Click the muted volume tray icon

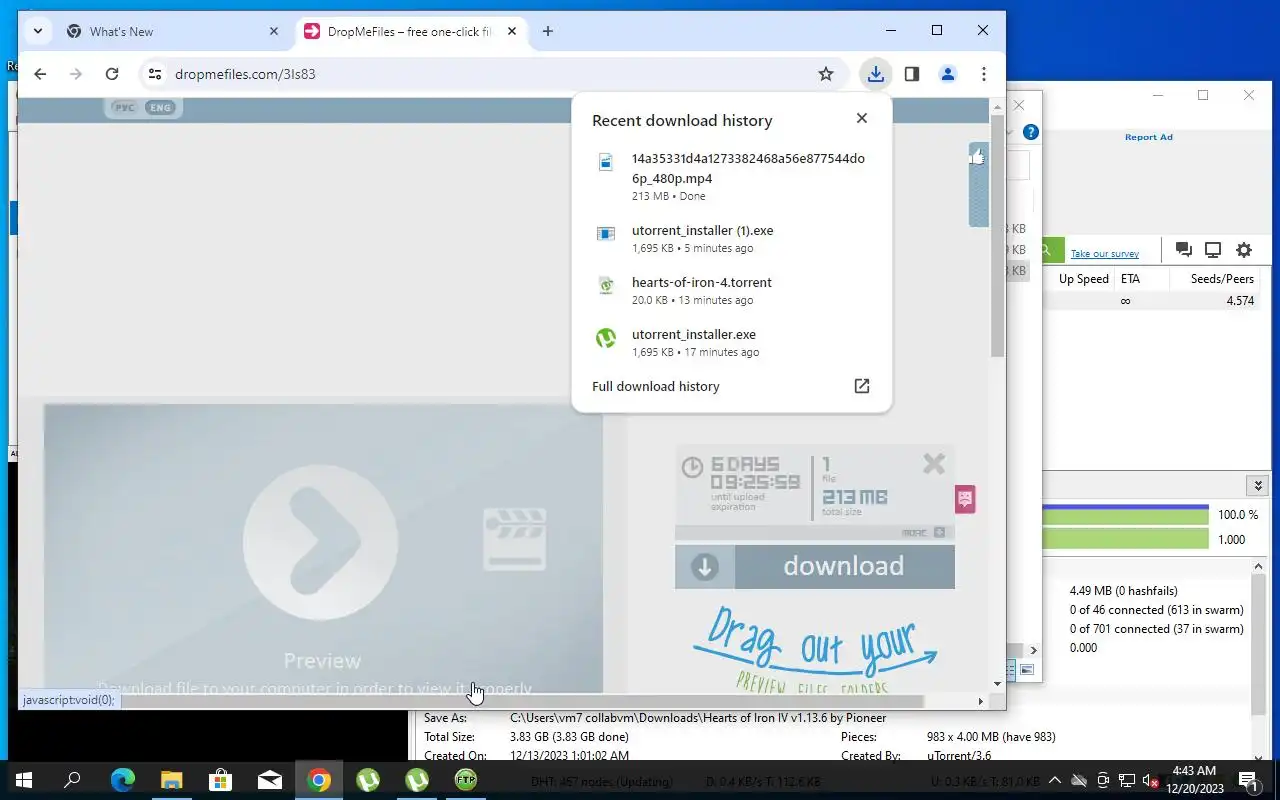pos(1150,780)
